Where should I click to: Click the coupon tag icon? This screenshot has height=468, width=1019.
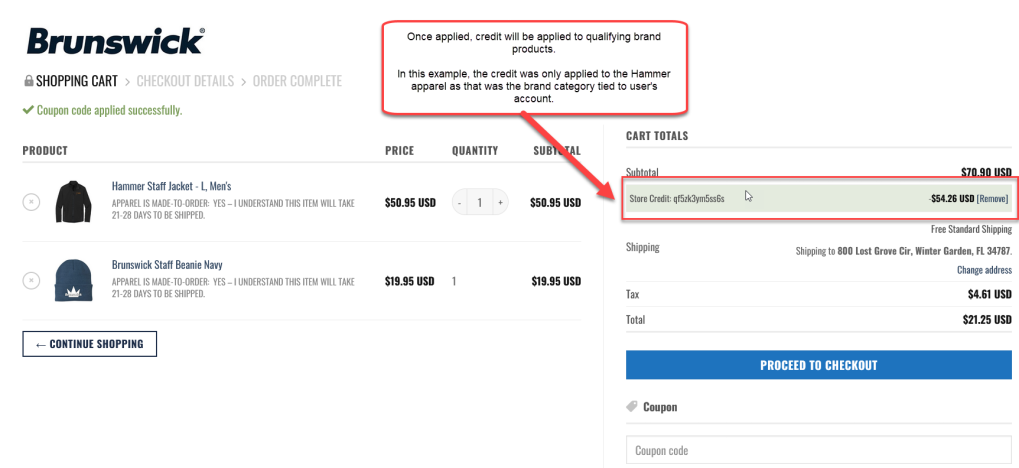pos(632,407)
